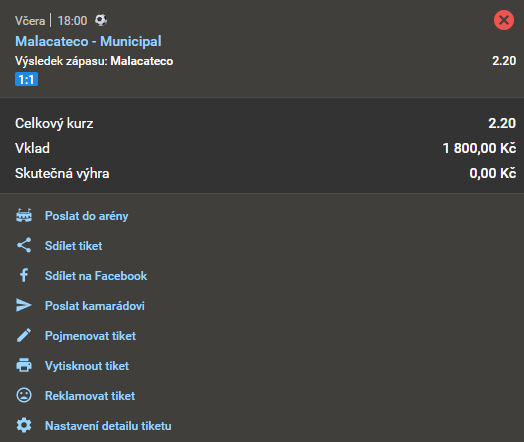Click the arena stadium icon

pos(24,215)
